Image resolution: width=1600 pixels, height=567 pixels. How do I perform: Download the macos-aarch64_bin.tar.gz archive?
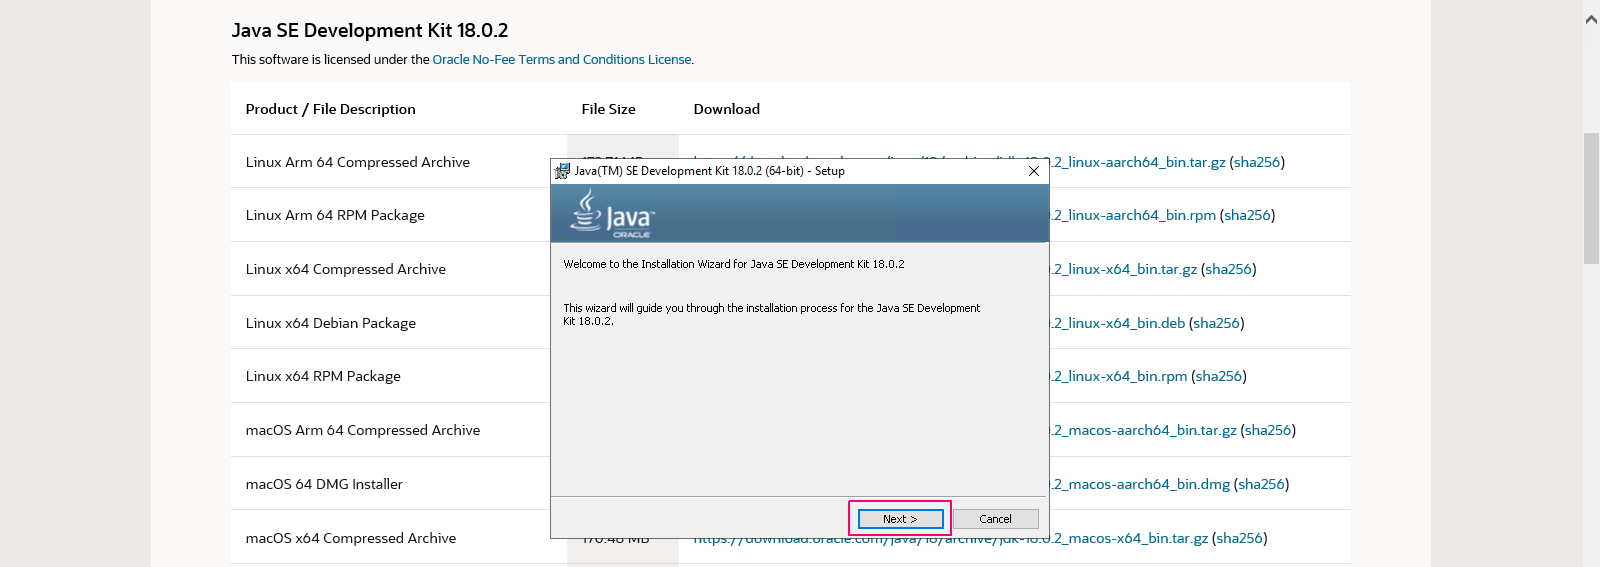tap(1143, 430)
